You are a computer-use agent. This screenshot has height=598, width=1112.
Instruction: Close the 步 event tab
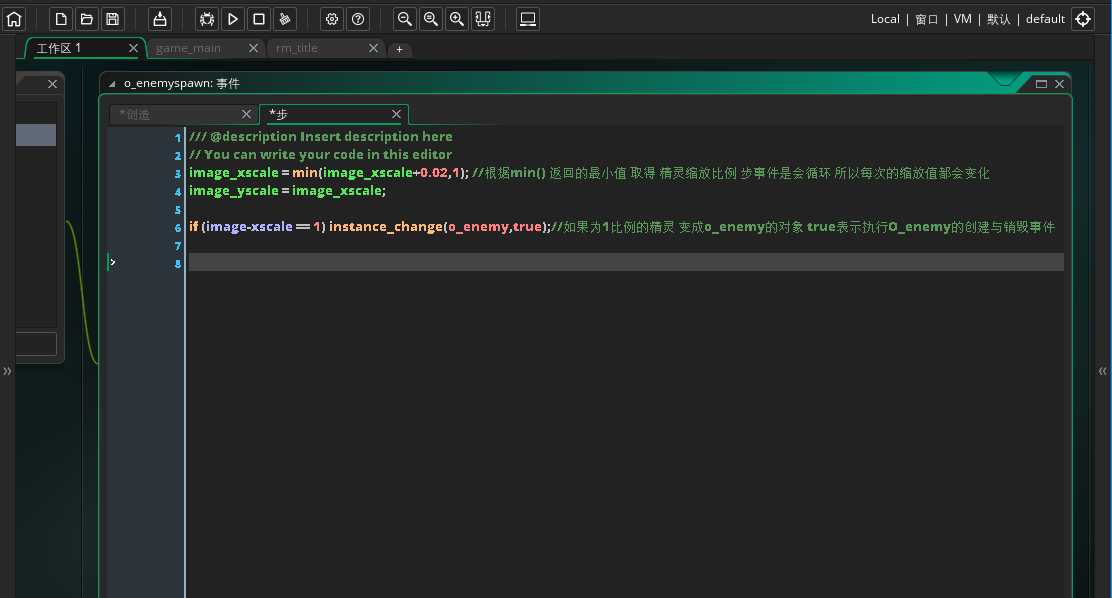tap(396, 114)
